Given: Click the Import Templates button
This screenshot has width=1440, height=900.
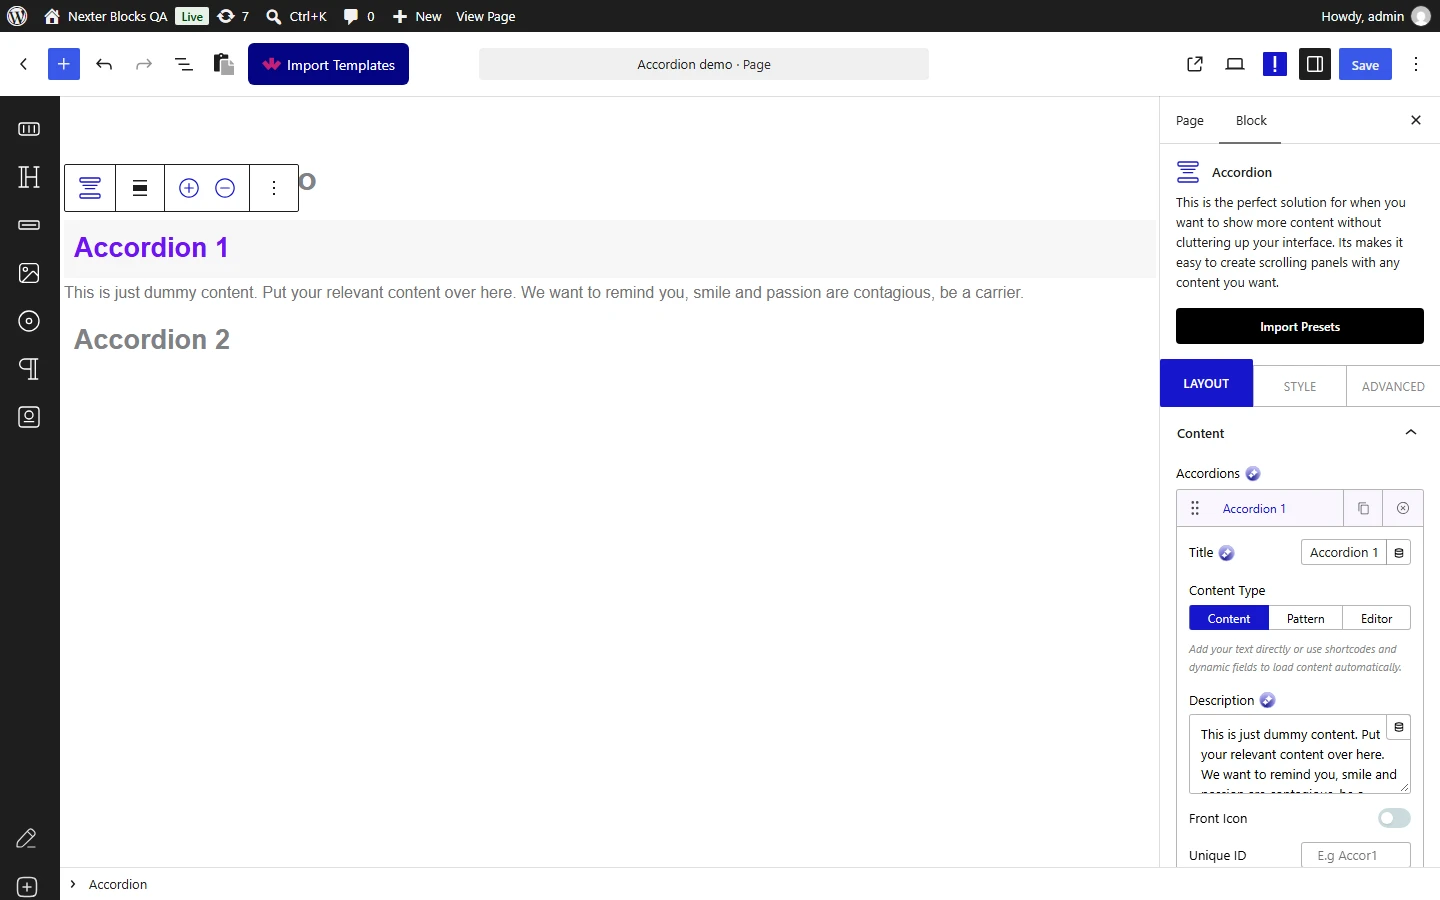Looking at the screenshot, I should tap(328, 64).
